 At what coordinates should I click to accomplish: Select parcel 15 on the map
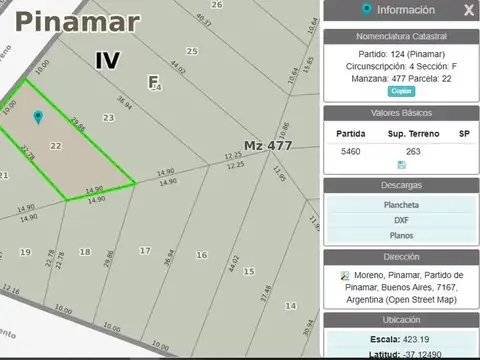tap(249, 272)
